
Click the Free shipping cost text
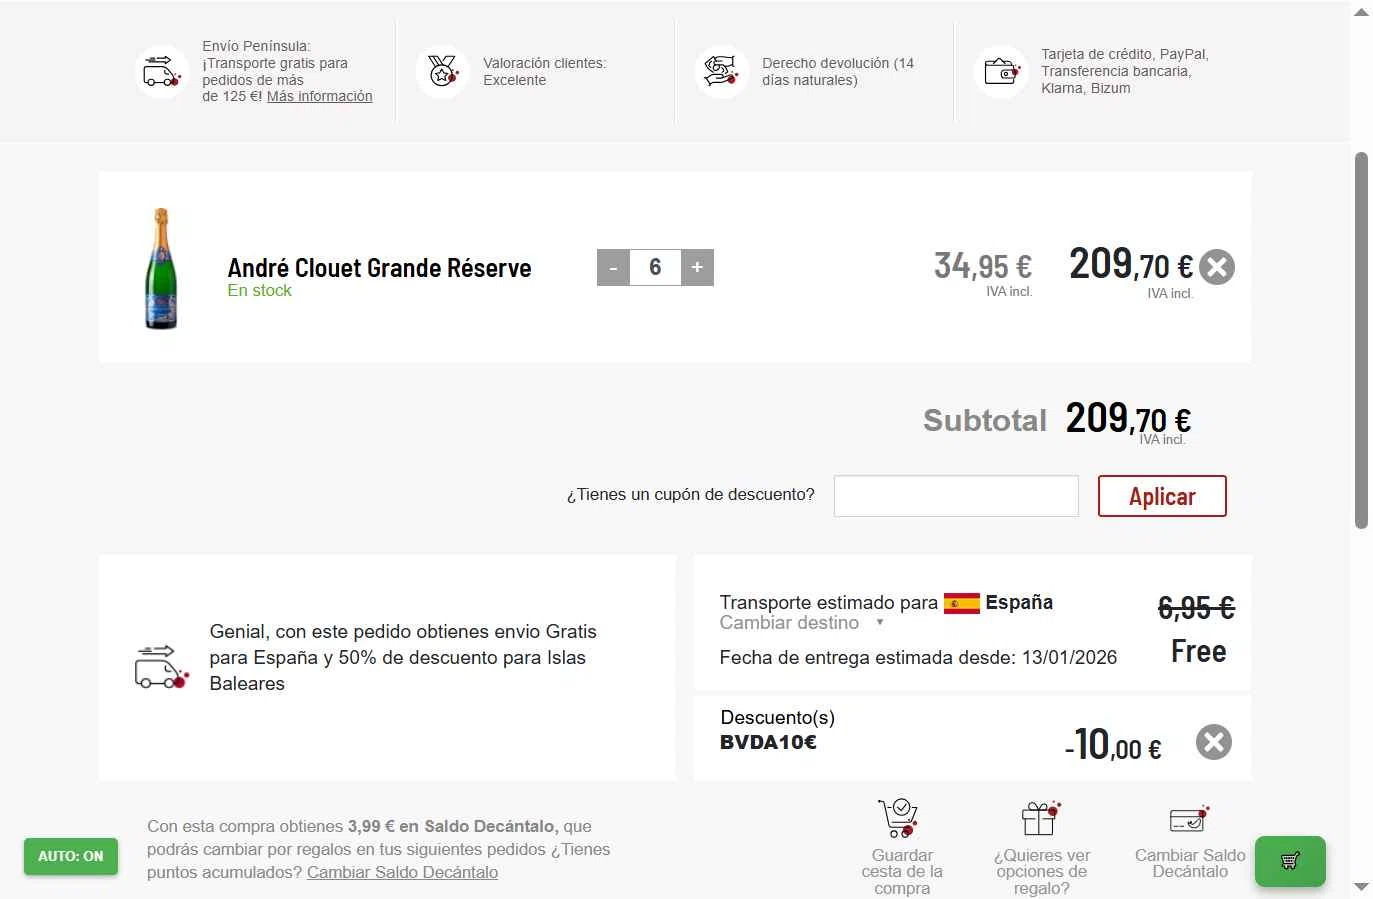pos(1198,652)
